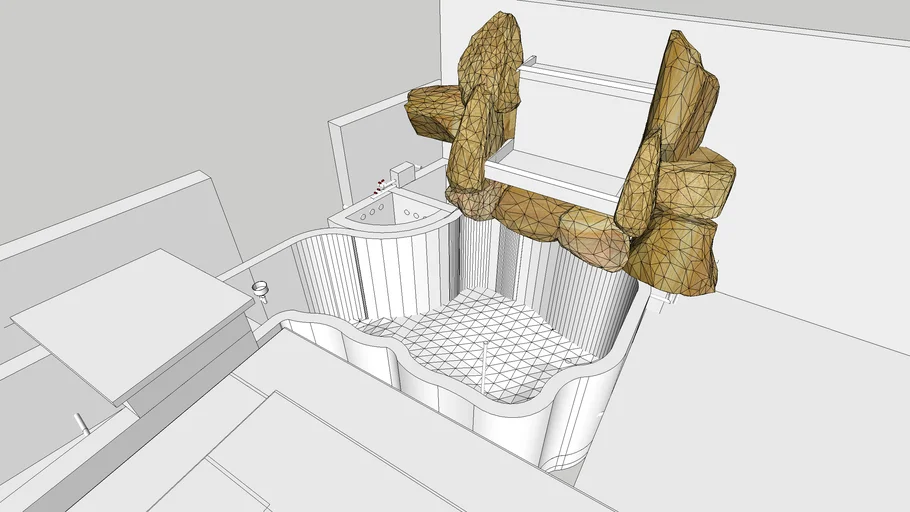Image resolution: width=910 pixels, height=512 pixels.
Task: Select the far-left rock jutting from the wall
Action: click(432, 111)
